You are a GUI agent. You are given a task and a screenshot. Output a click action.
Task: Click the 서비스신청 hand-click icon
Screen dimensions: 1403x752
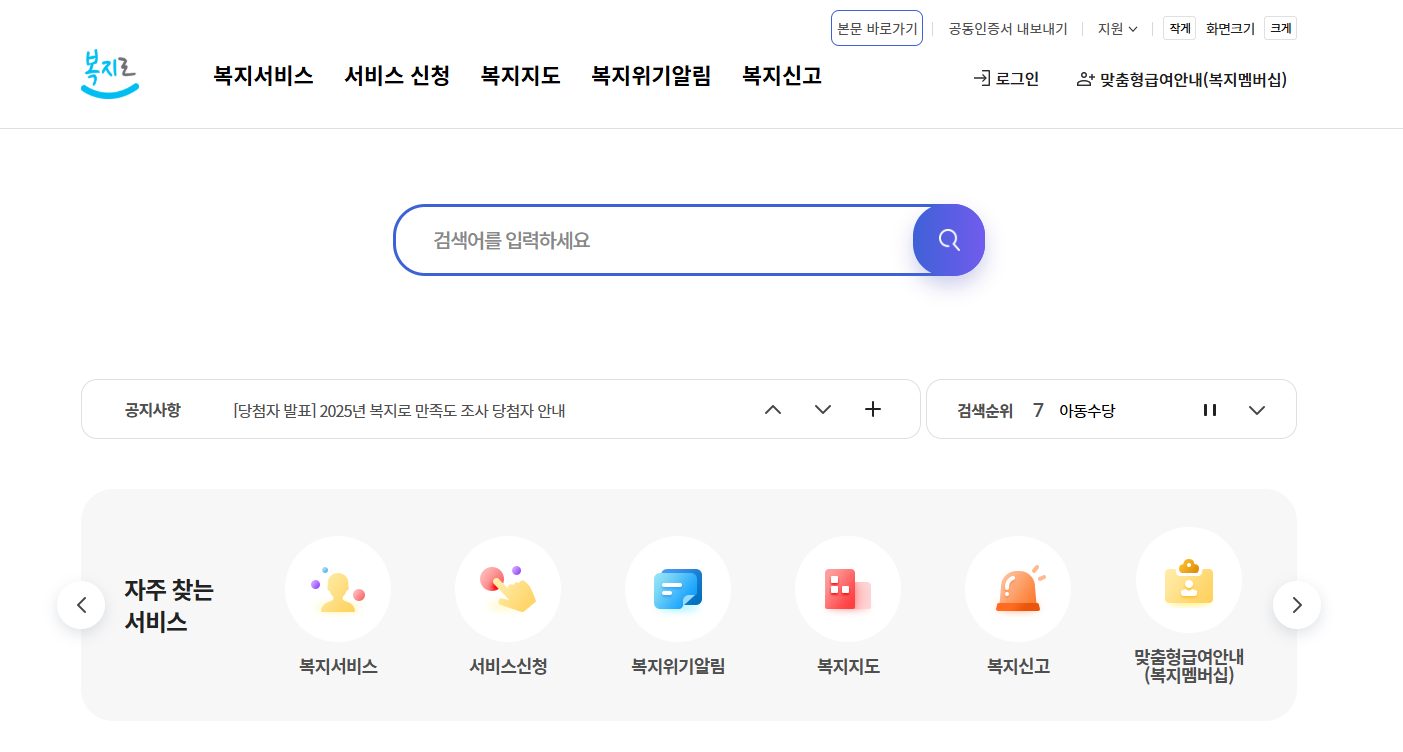(x=507, y=589)
